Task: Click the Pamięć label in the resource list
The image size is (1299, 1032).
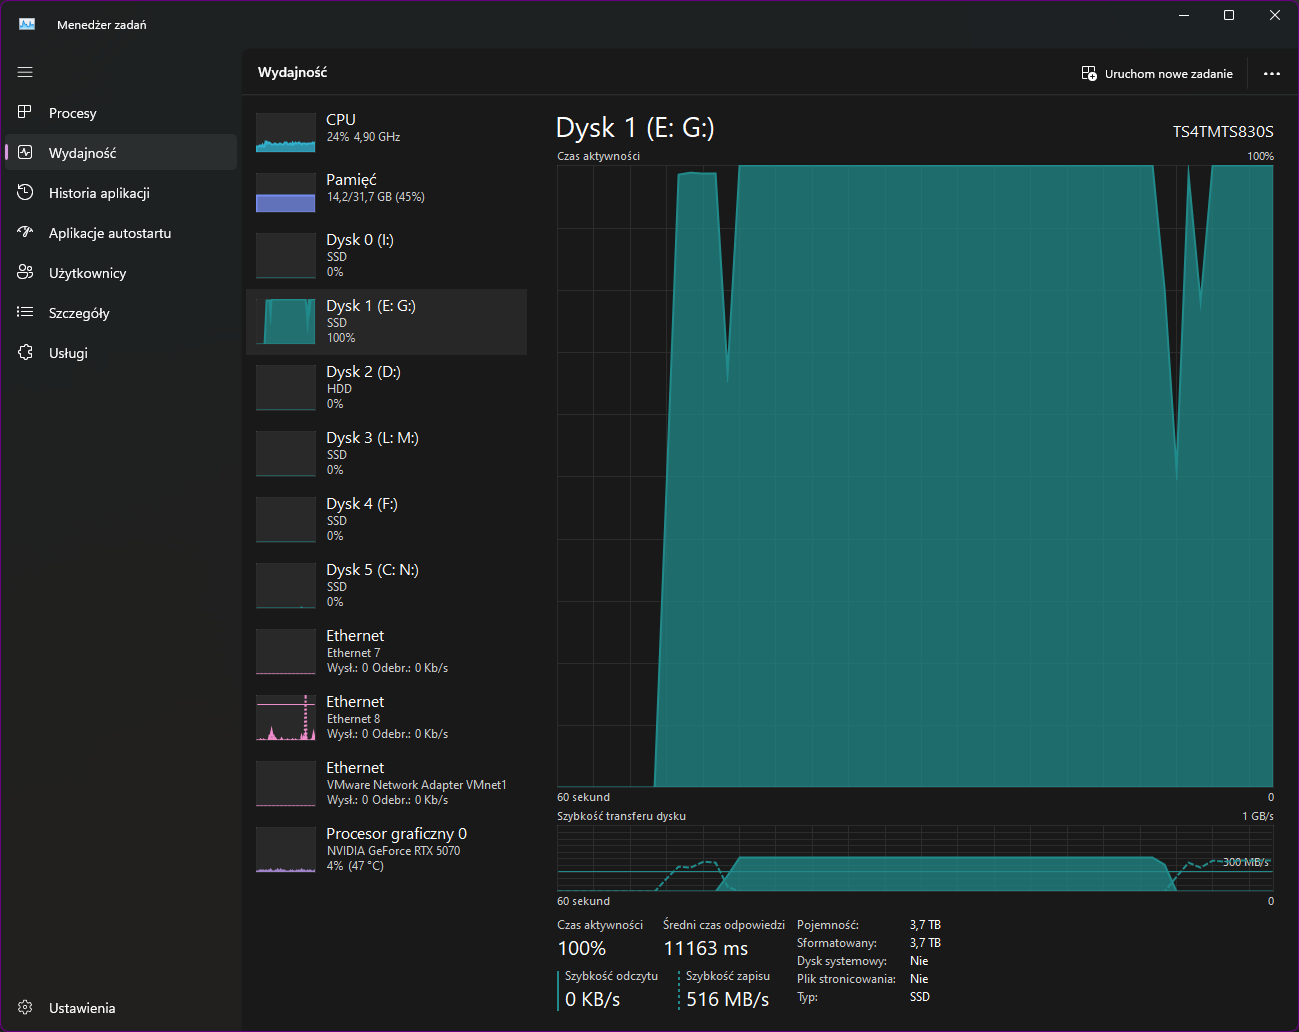Action: 352,180
